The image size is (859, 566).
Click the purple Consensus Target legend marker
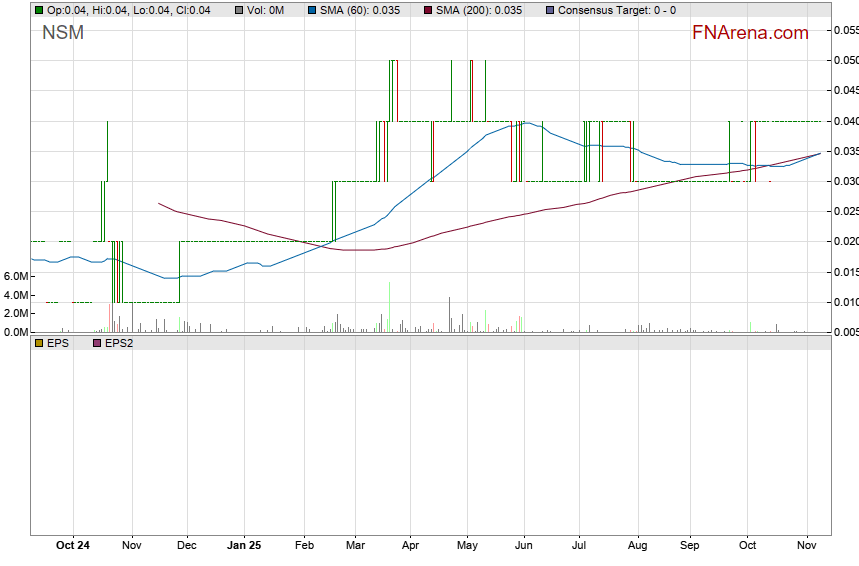pos(549,10)
